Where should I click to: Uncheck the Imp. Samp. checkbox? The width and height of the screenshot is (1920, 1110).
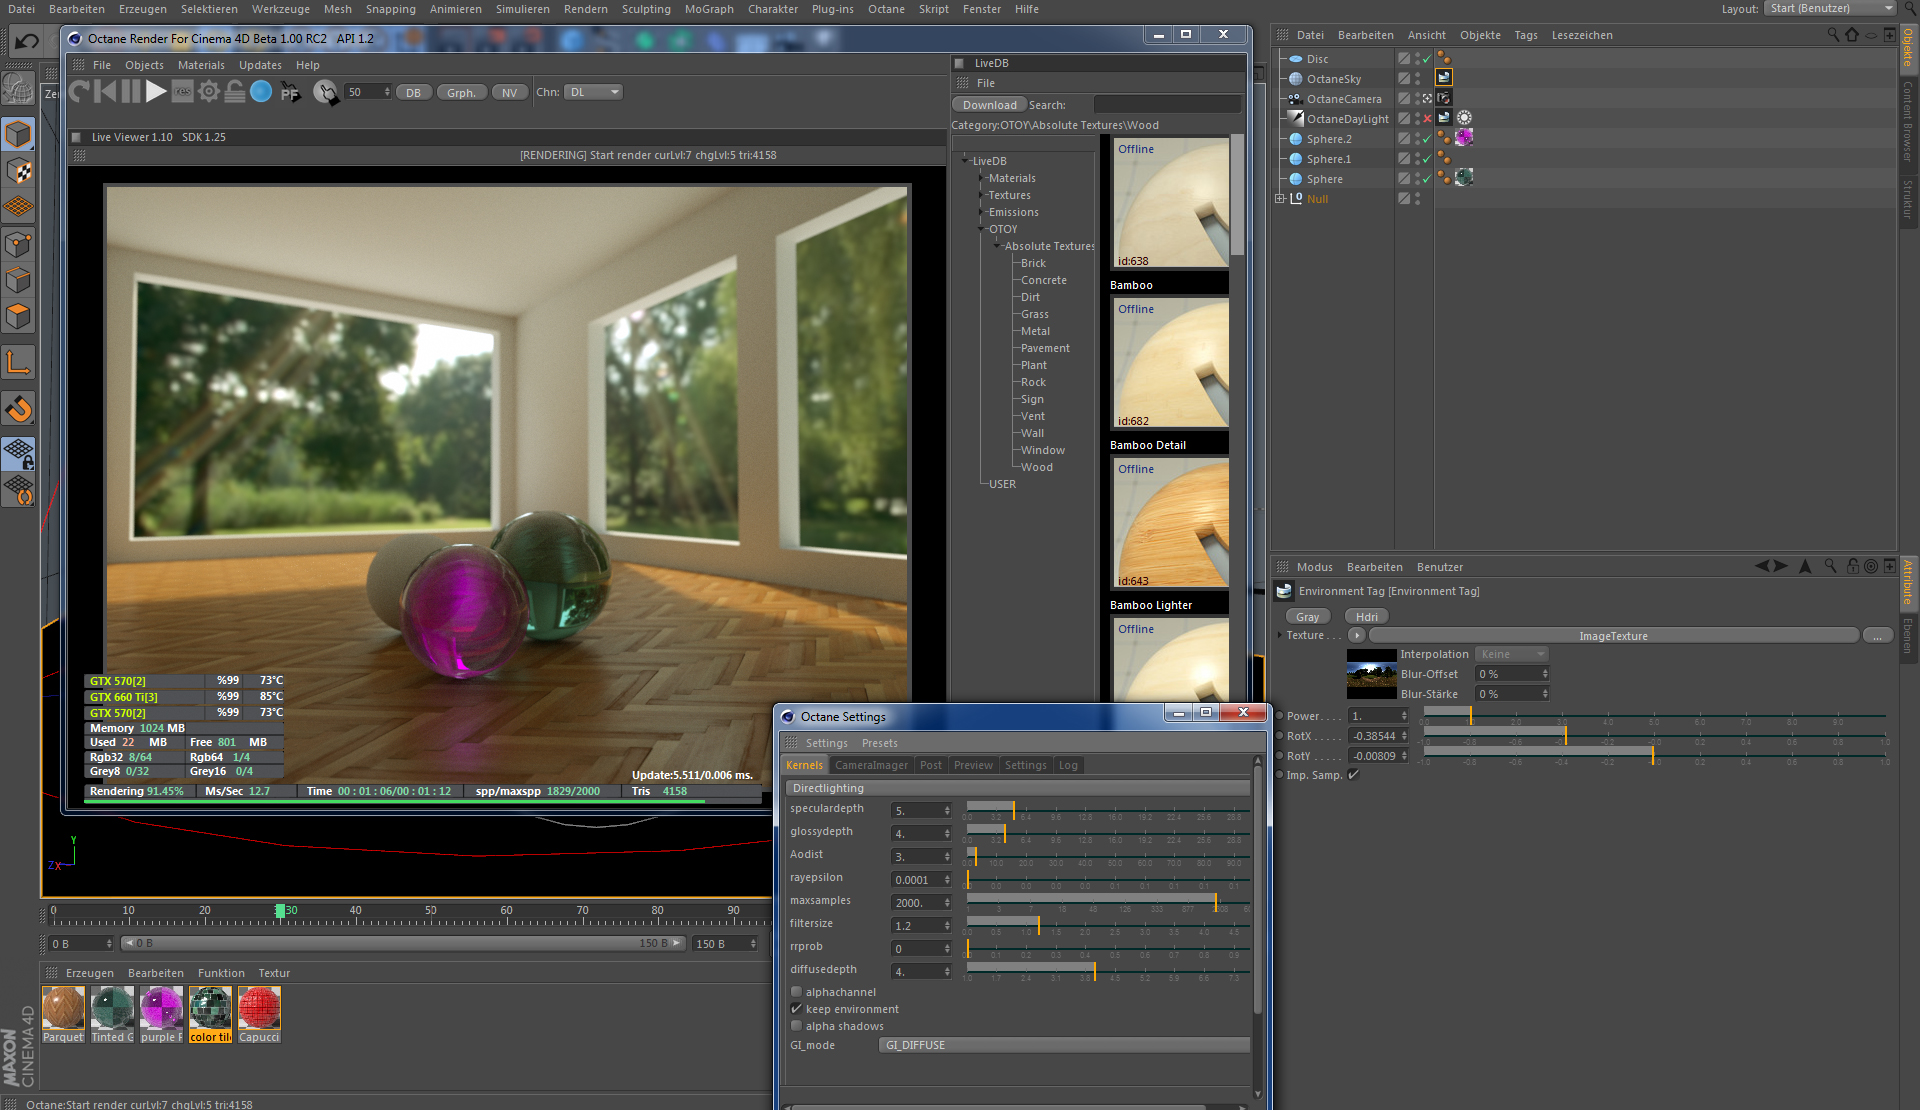(x=1354, y=775)
